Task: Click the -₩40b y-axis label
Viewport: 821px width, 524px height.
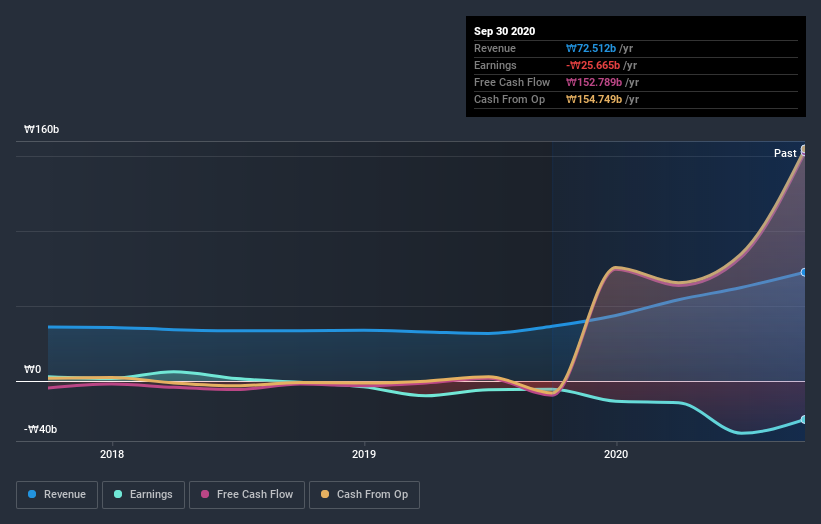Action: click(40, 429)
